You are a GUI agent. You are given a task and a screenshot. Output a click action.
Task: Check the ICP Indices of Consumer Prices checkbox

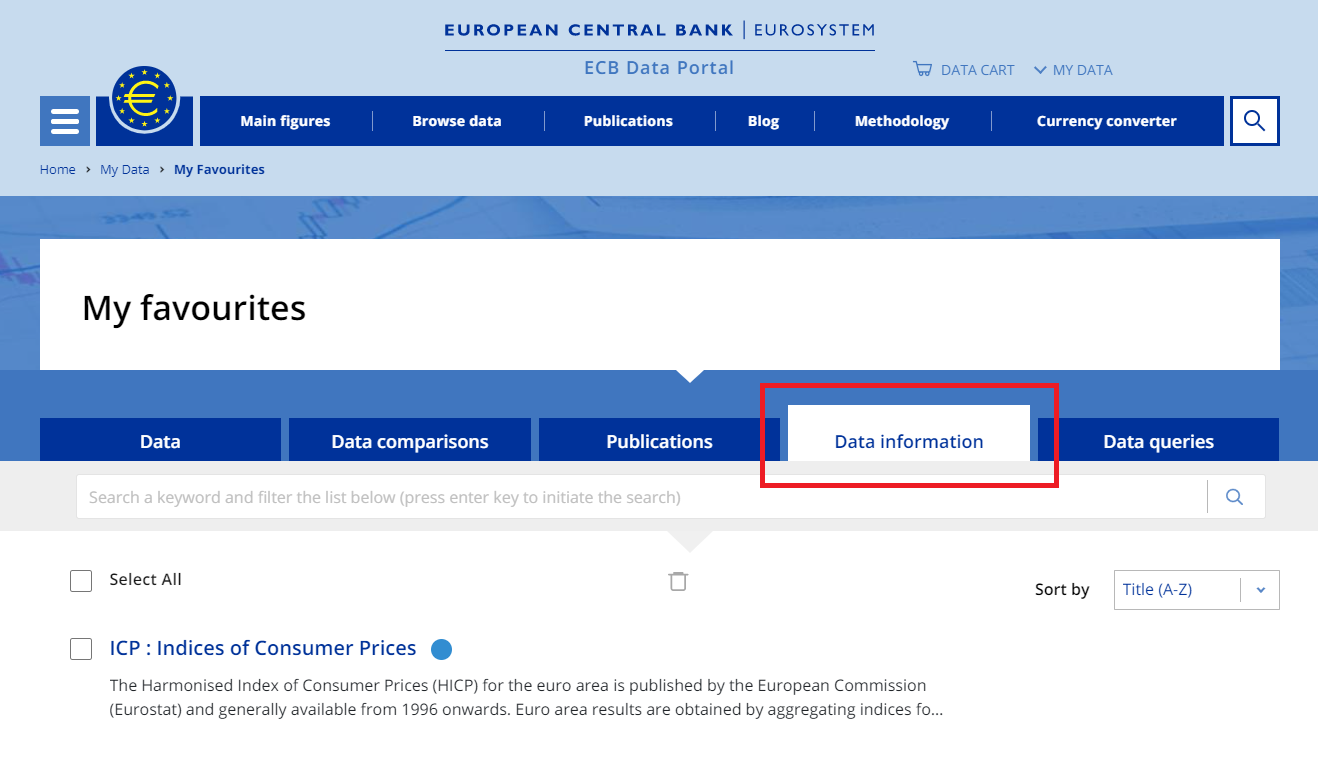(81, 649)
